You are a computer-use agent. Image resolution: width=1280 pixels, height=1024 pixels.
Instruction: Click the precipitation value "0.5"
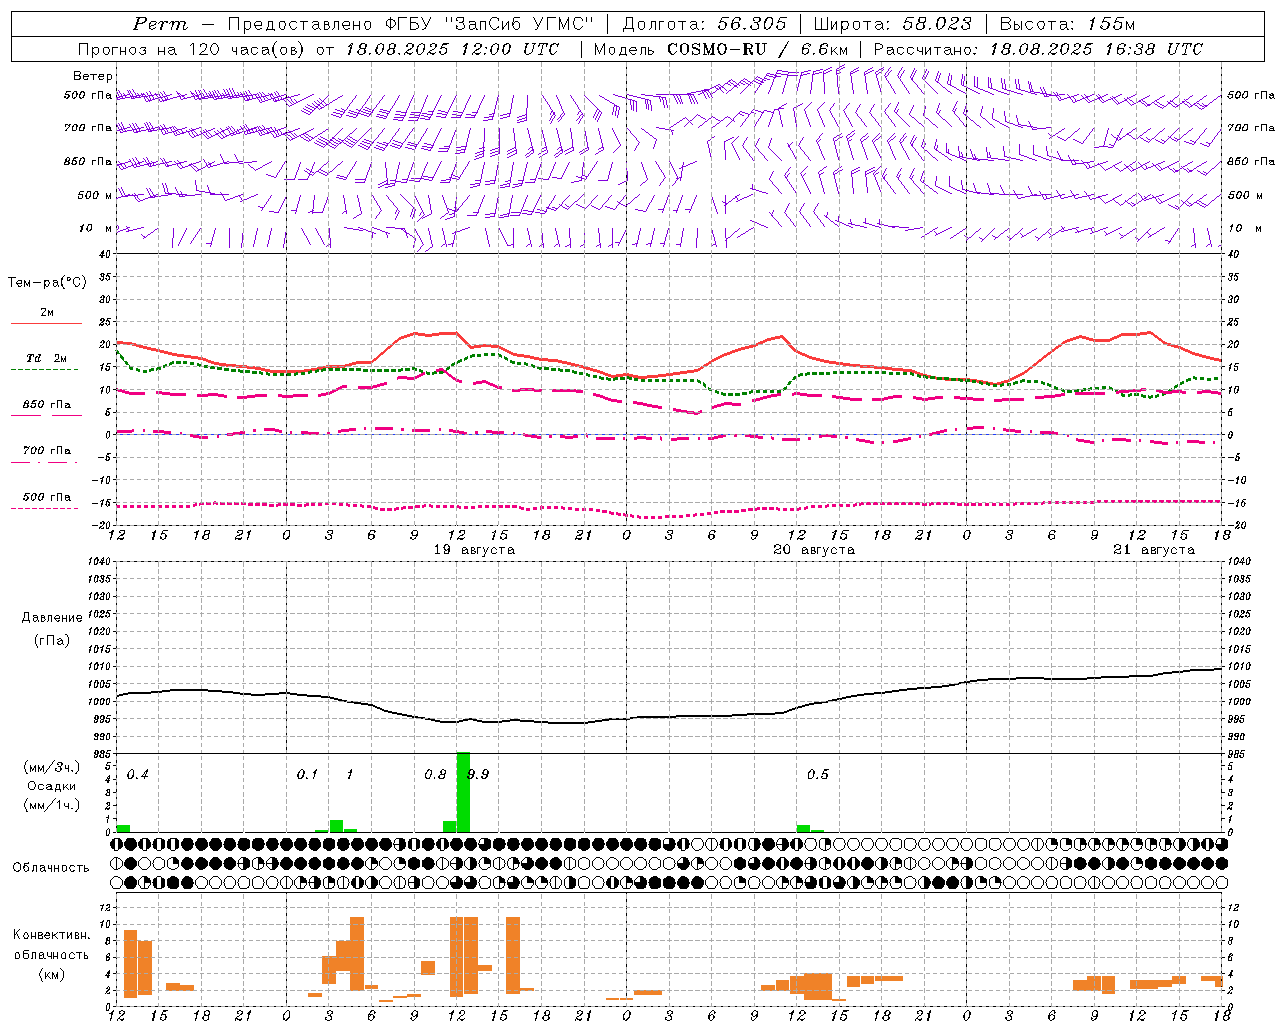click(x=818, y=775)
